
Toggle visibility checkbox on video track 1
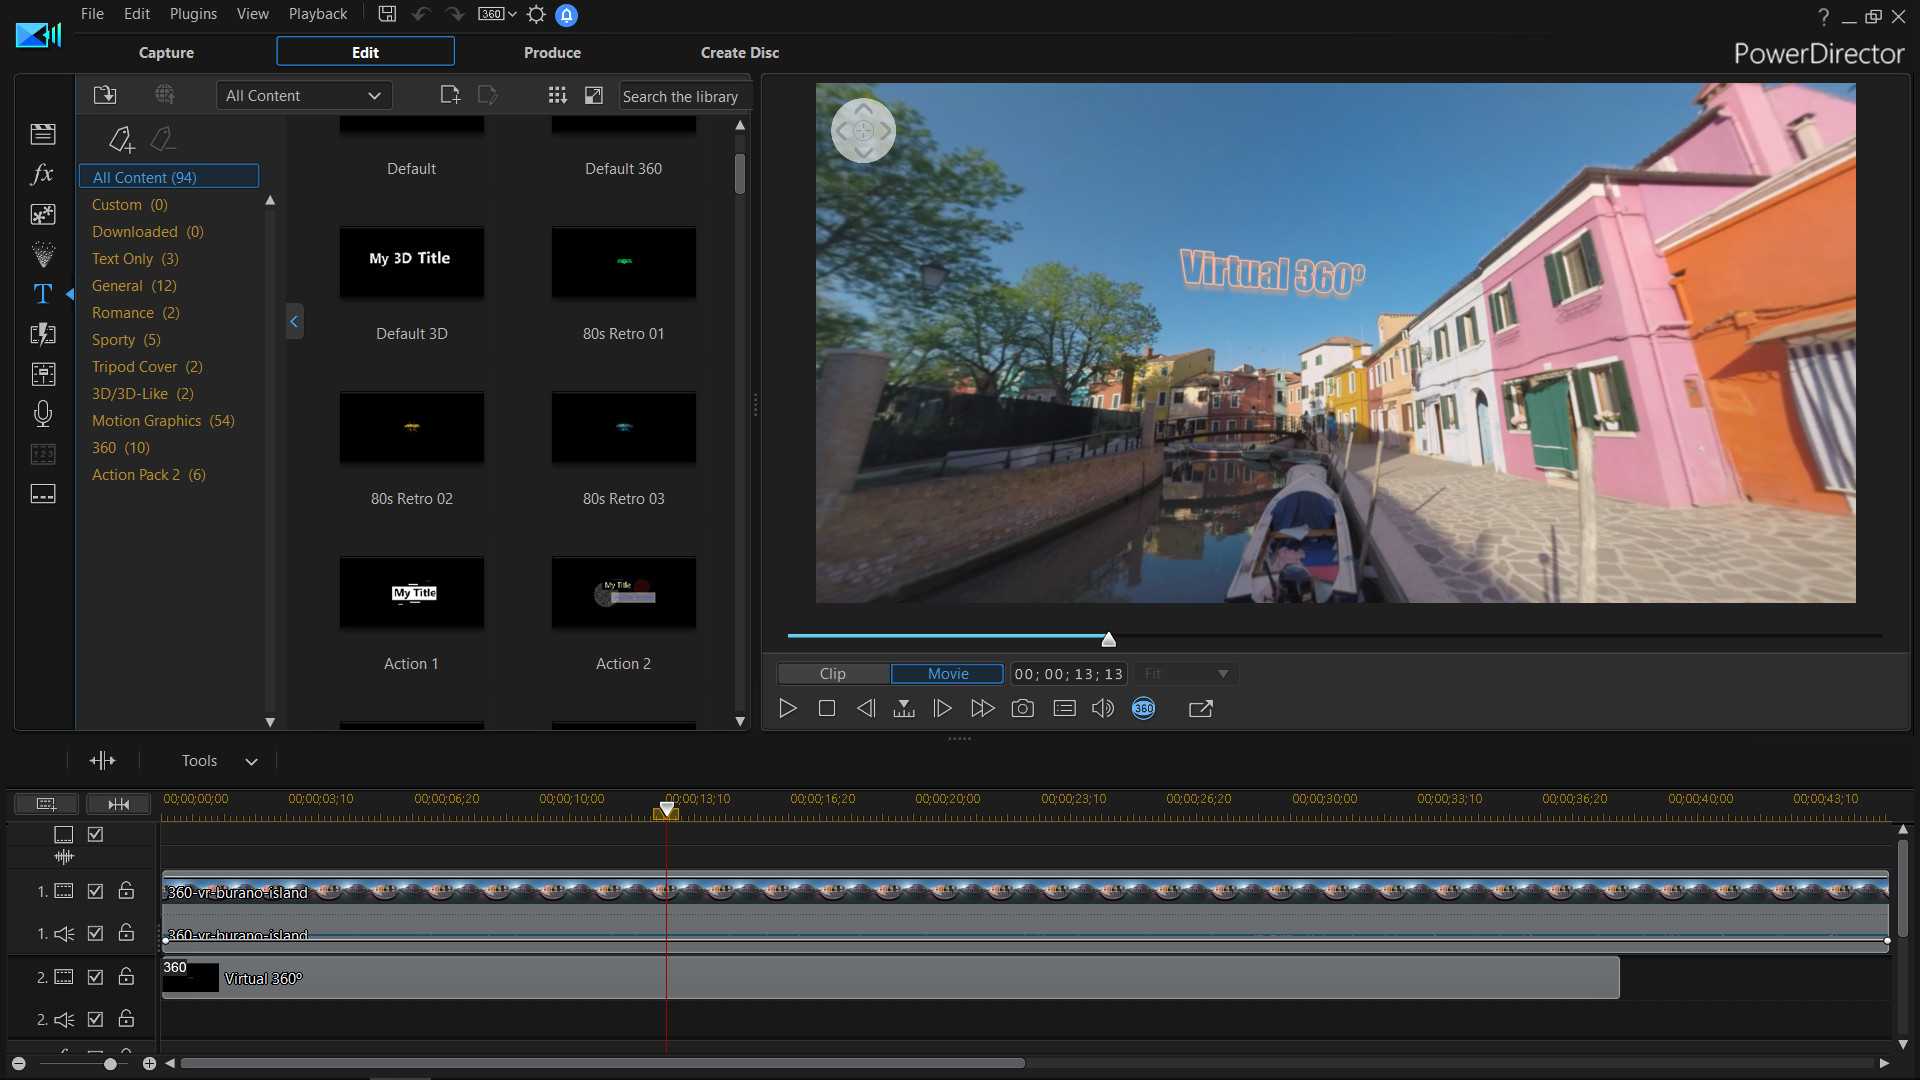tap(95, 891)
